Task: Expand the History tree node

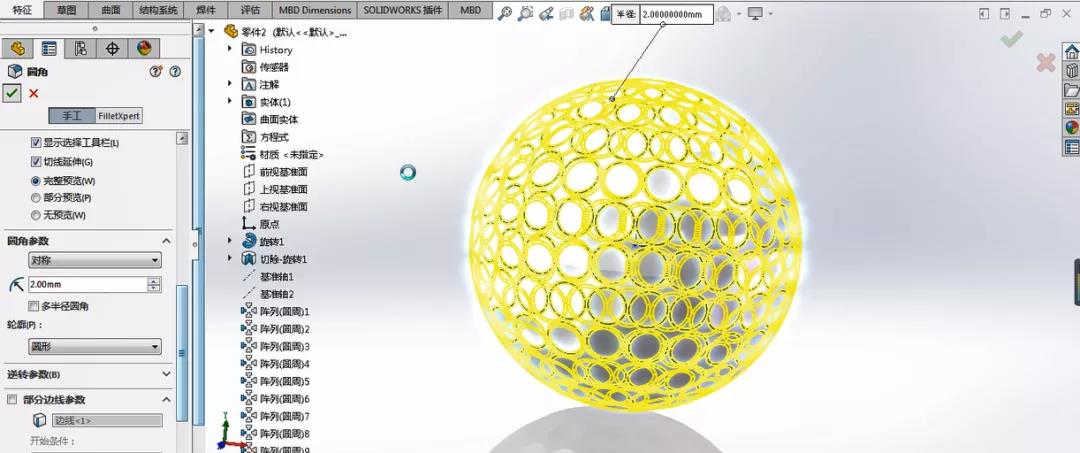Action: [230, 50]
